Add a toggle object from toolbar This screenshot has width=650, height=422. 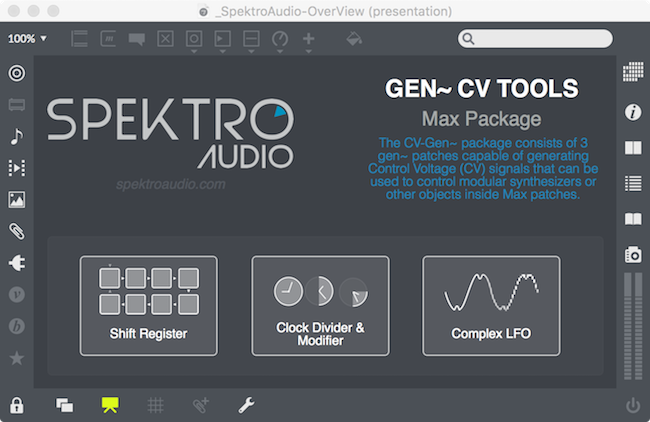coord(165,39)
